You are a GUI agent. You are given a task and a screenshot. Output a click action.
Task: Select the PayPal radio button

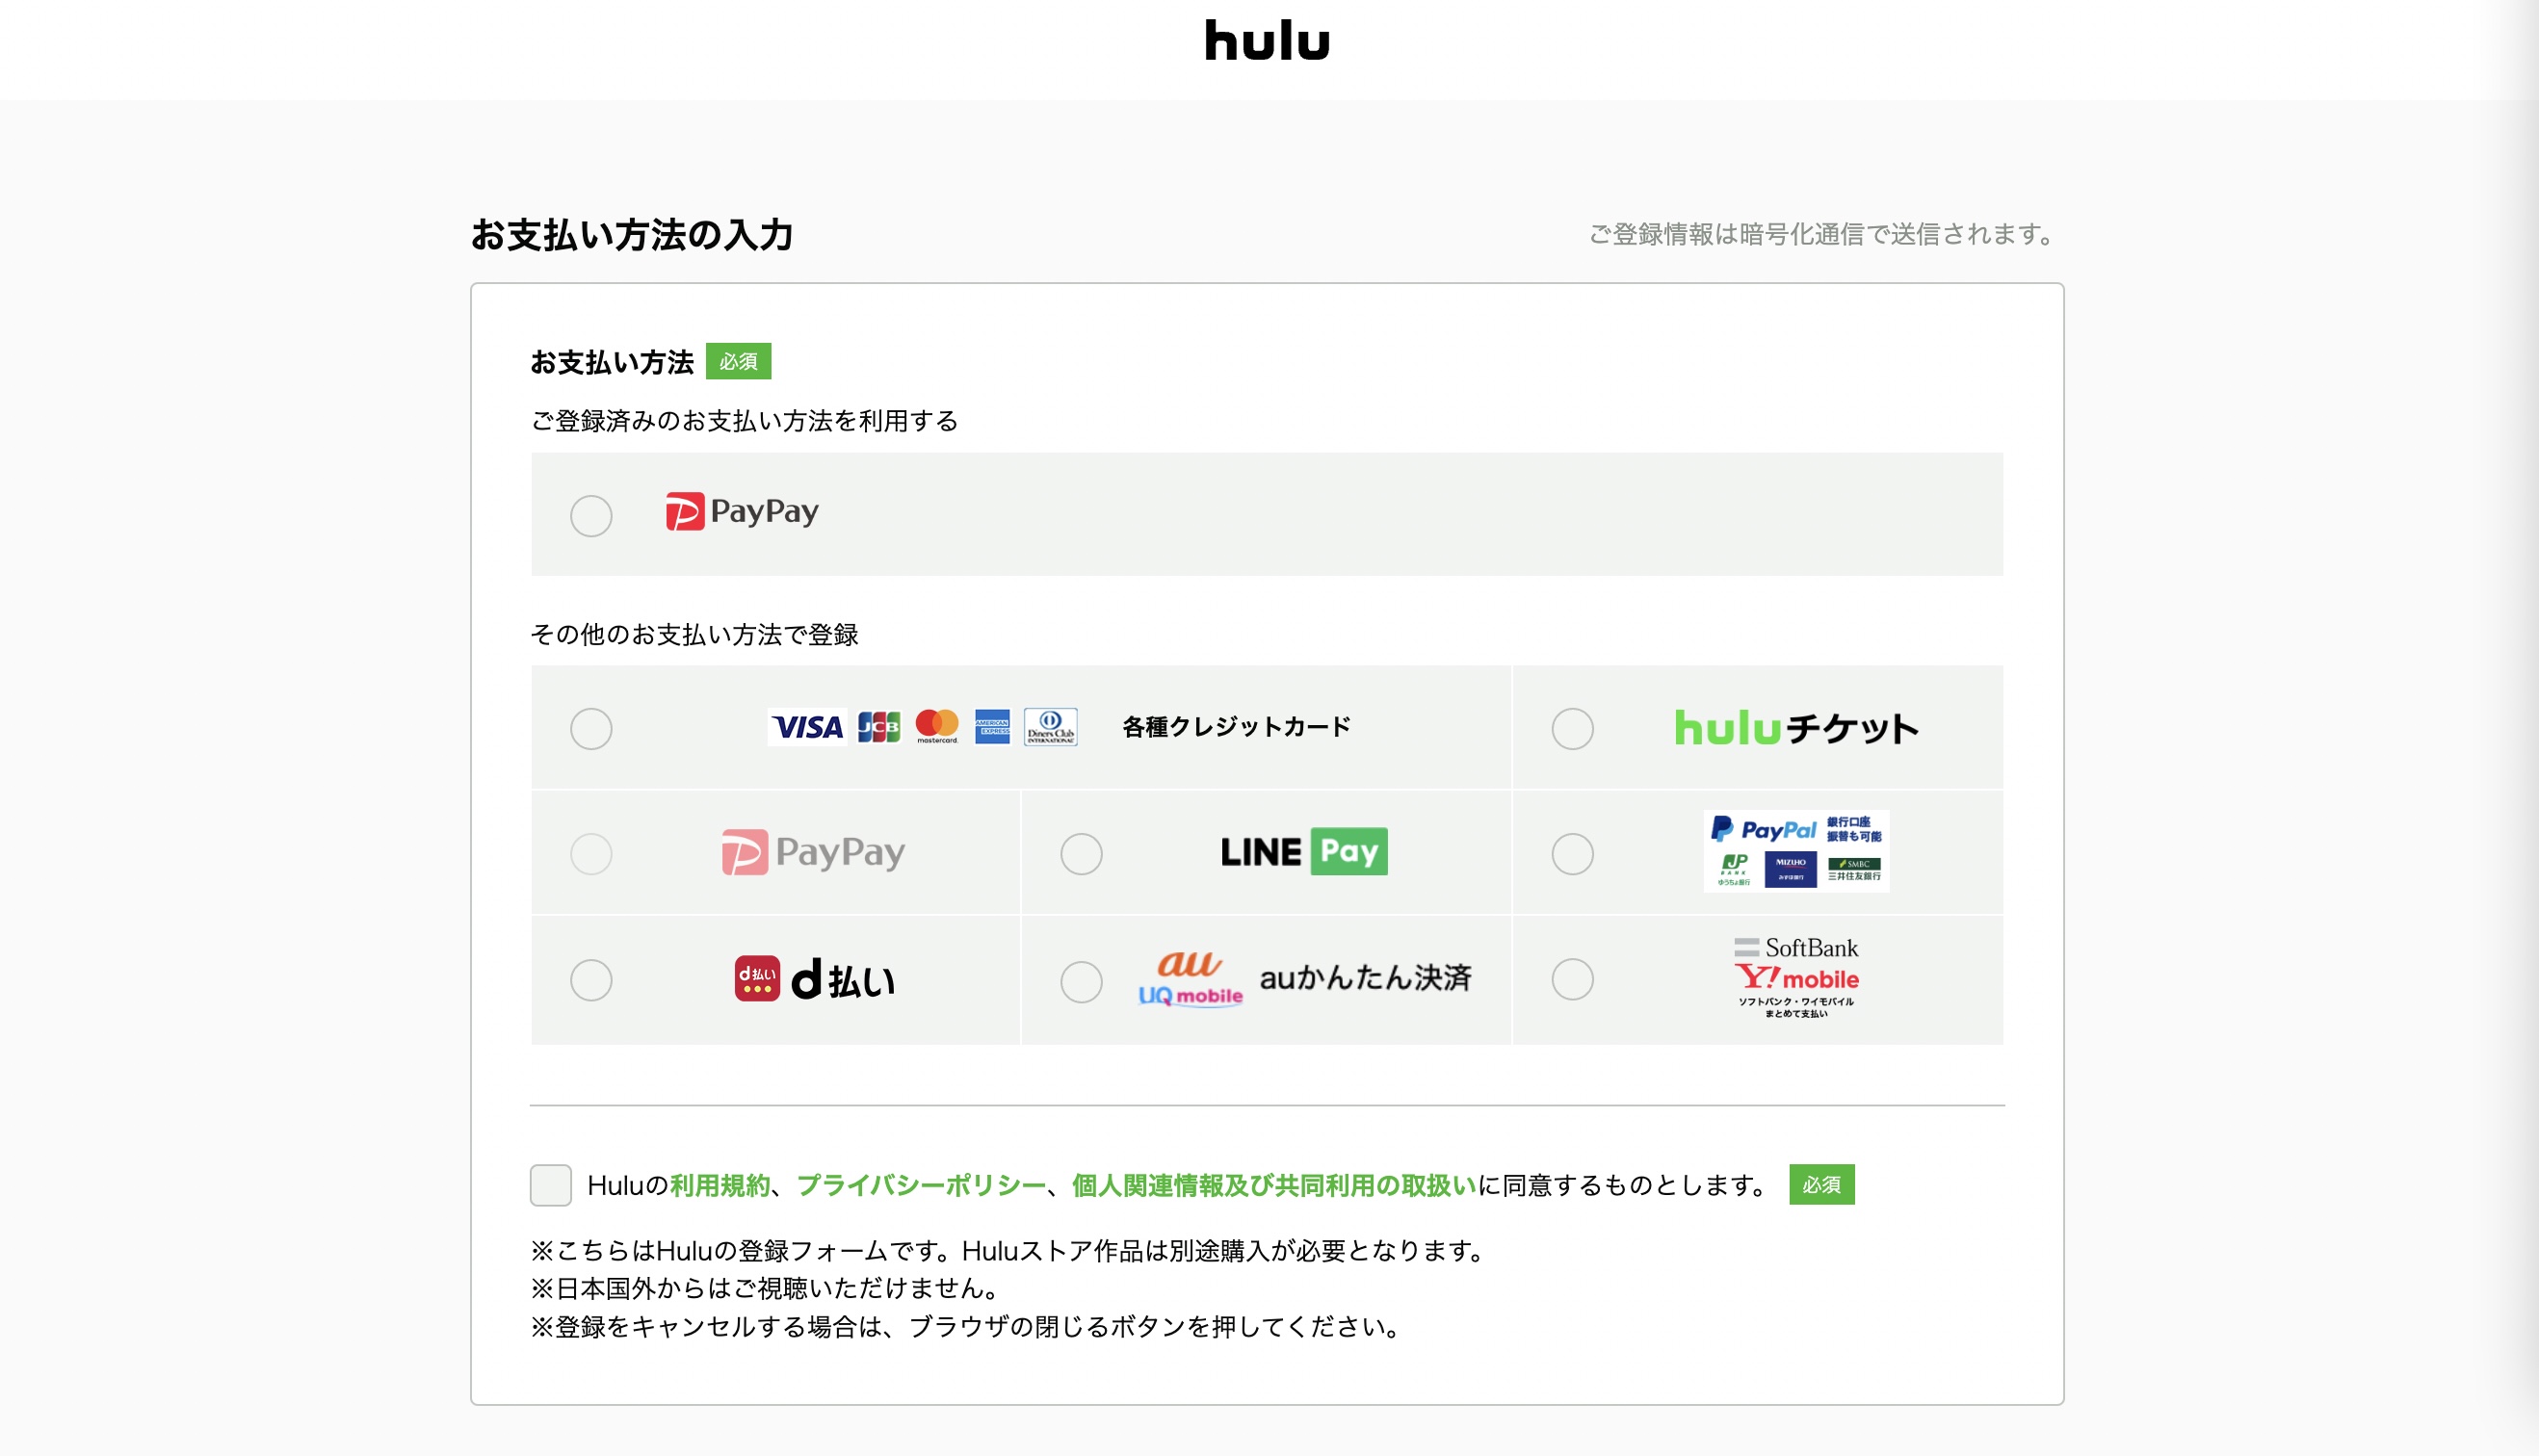coord(1573,854)
